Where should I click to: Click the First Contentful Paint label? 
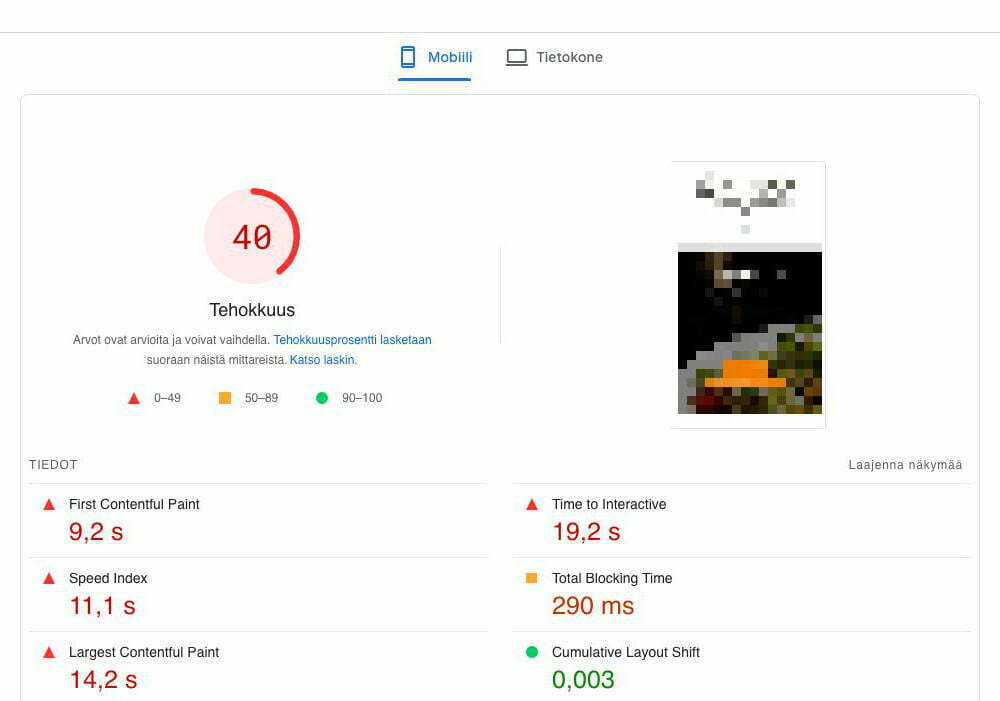134,505
